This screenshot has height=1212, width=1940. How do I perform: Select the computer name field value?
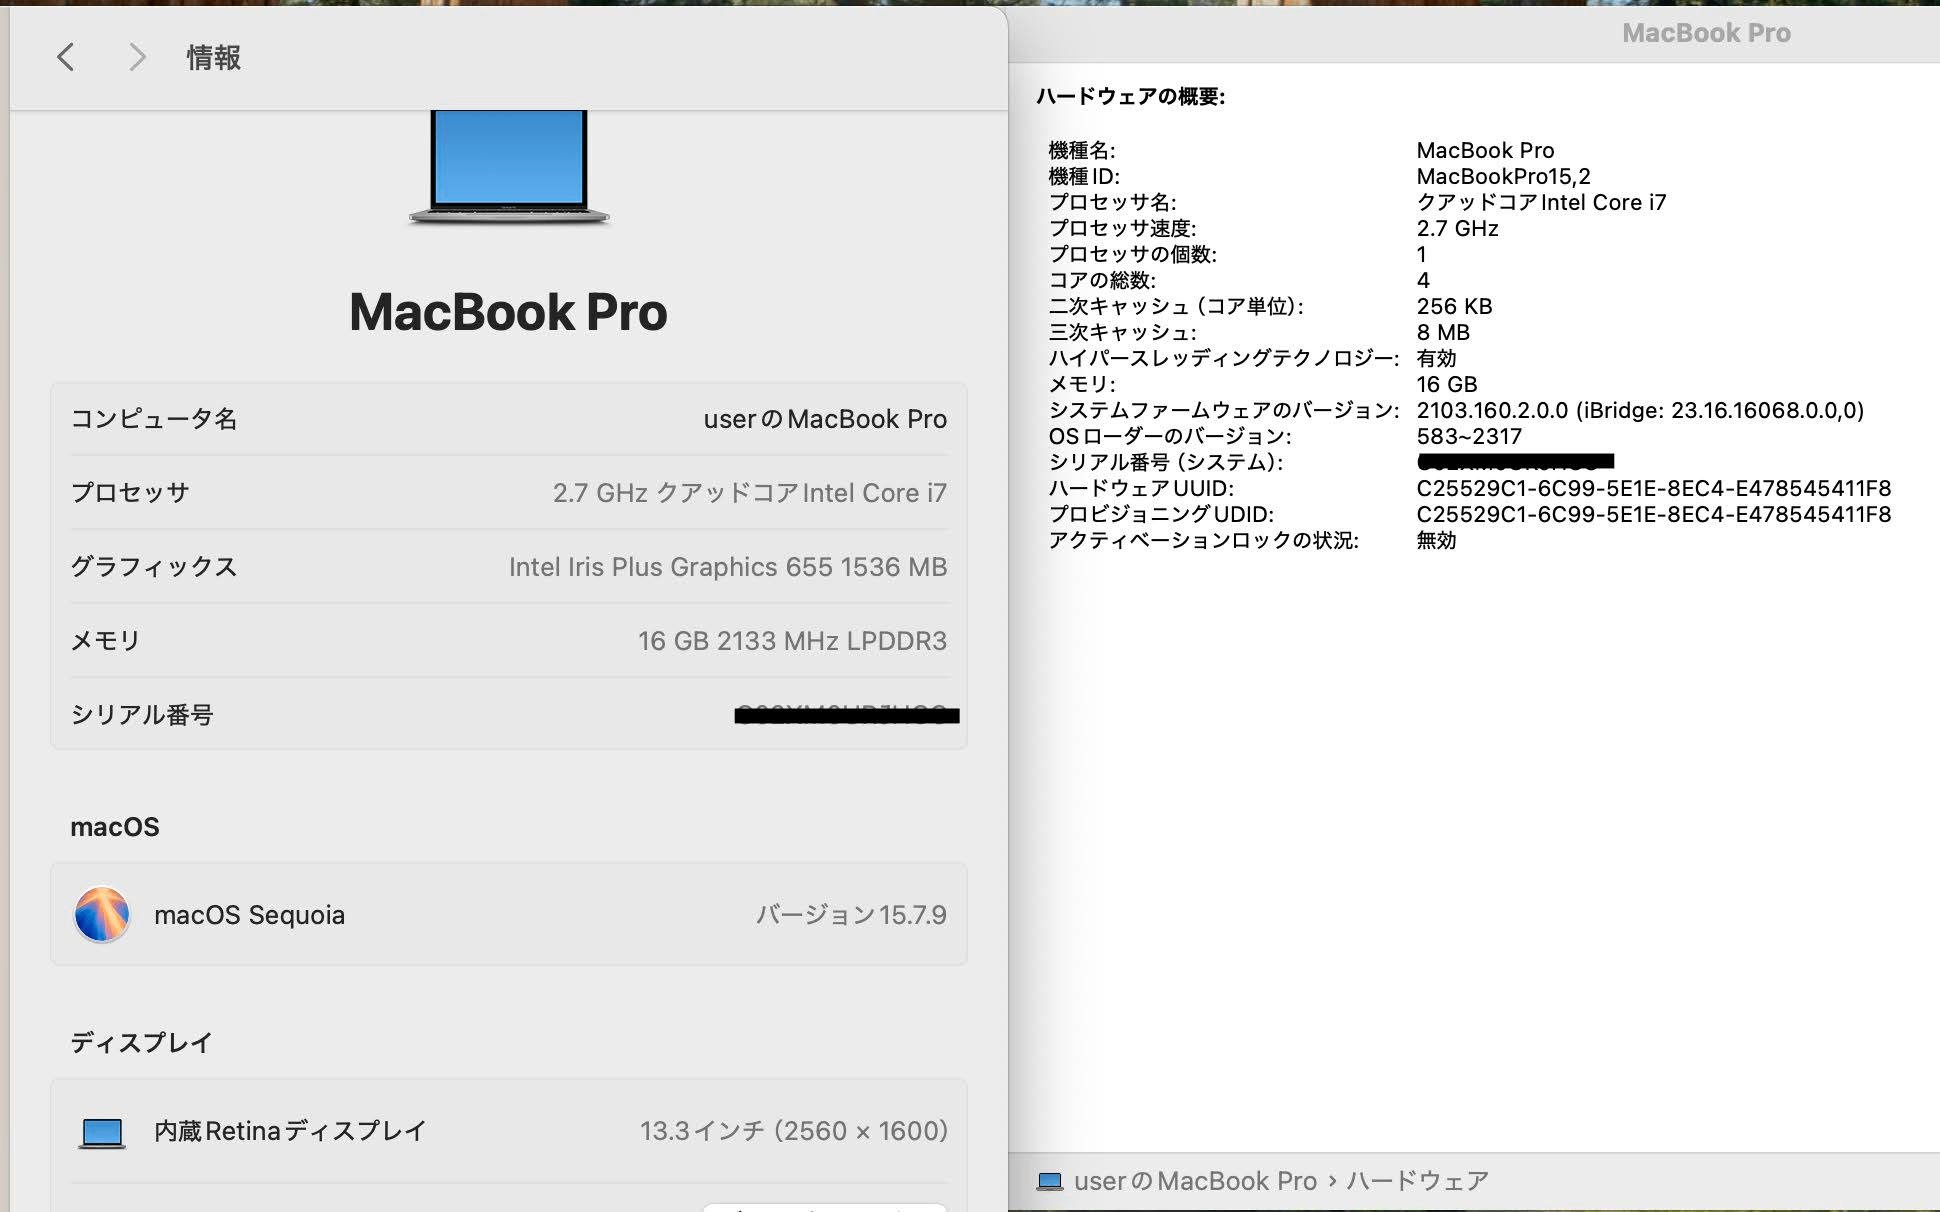[825, 419]
